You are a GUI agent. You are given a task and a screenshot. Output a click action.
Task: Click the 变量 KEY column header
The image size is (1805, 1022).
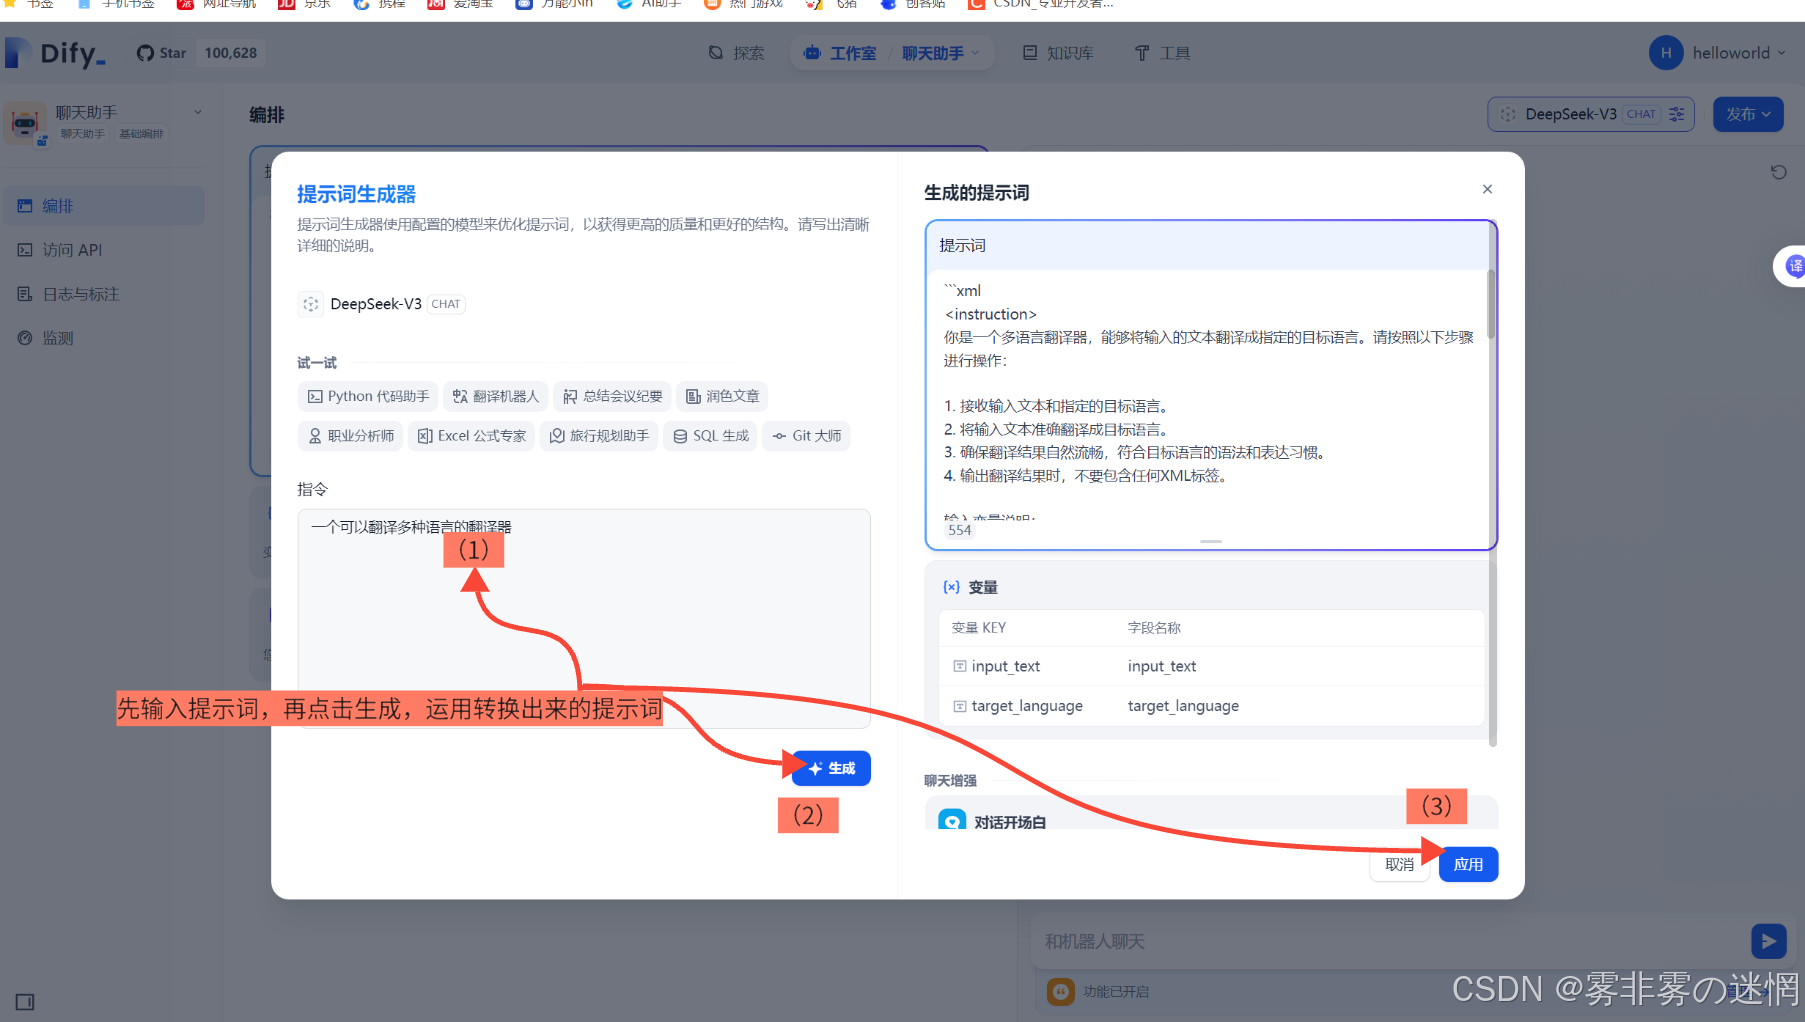[979, 628]
